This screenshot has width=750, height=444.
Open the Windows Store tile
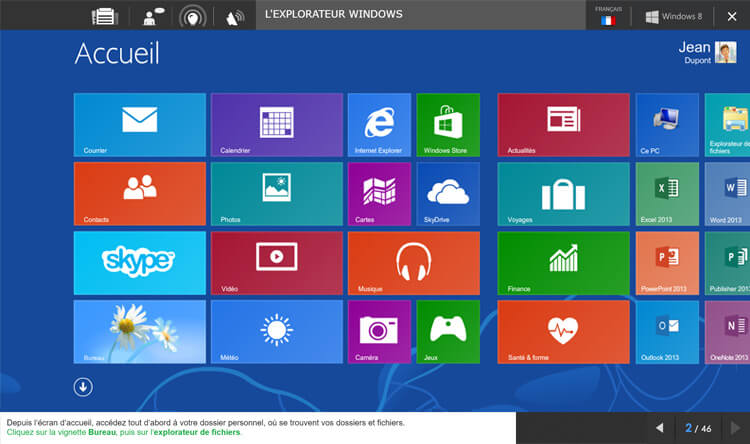click(448, 125)
